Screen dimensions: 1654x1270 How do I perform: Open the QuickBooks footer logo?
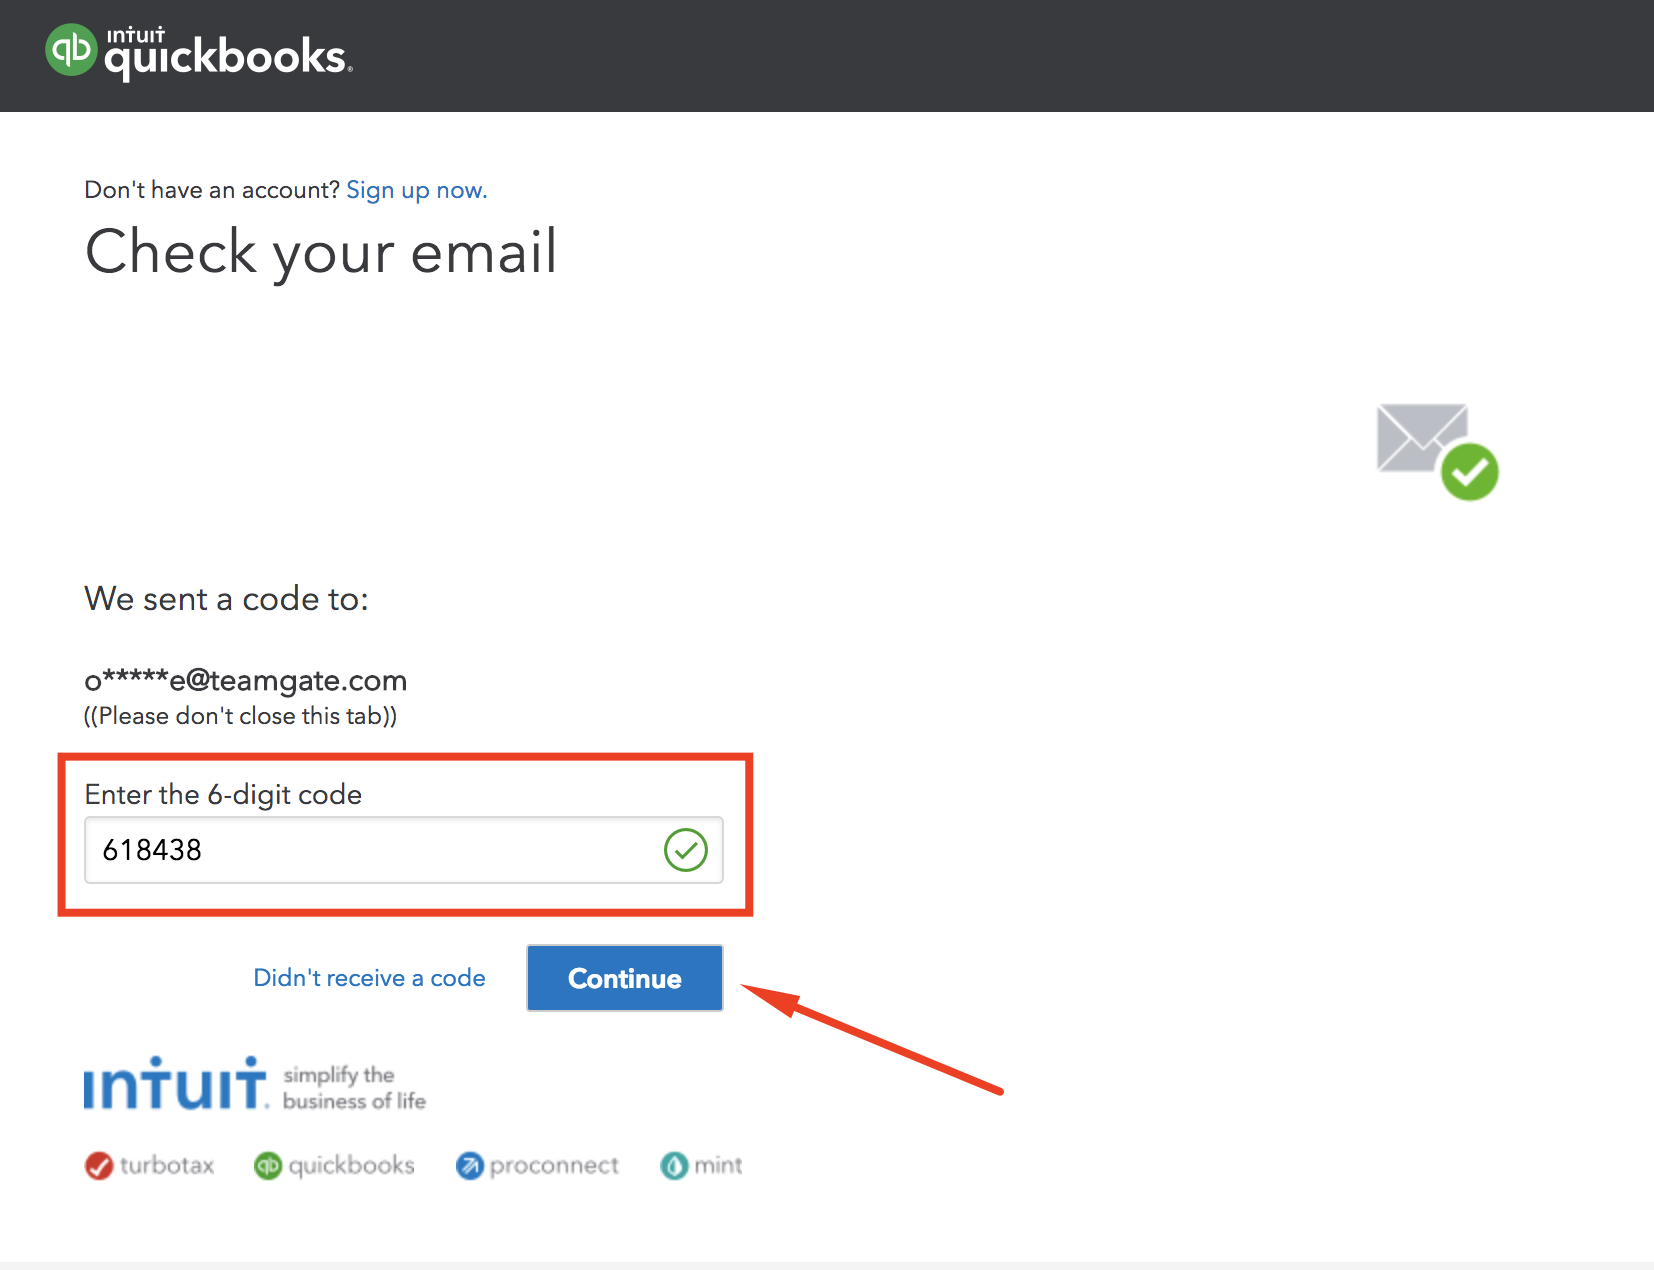click(x=334, y=1165)
